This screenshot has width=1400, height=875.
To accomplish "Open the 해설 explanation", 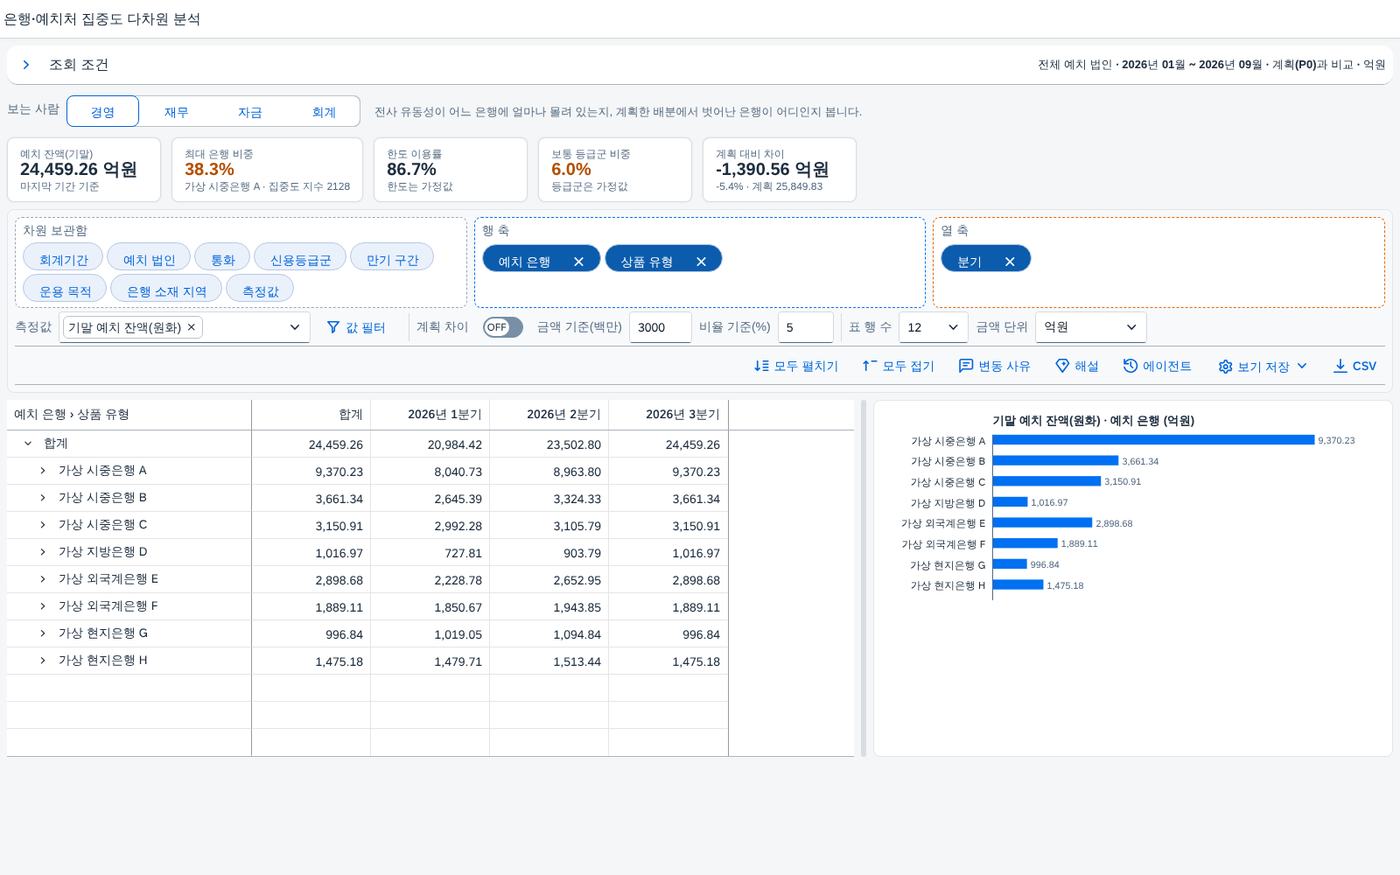I will [1077, 366].
